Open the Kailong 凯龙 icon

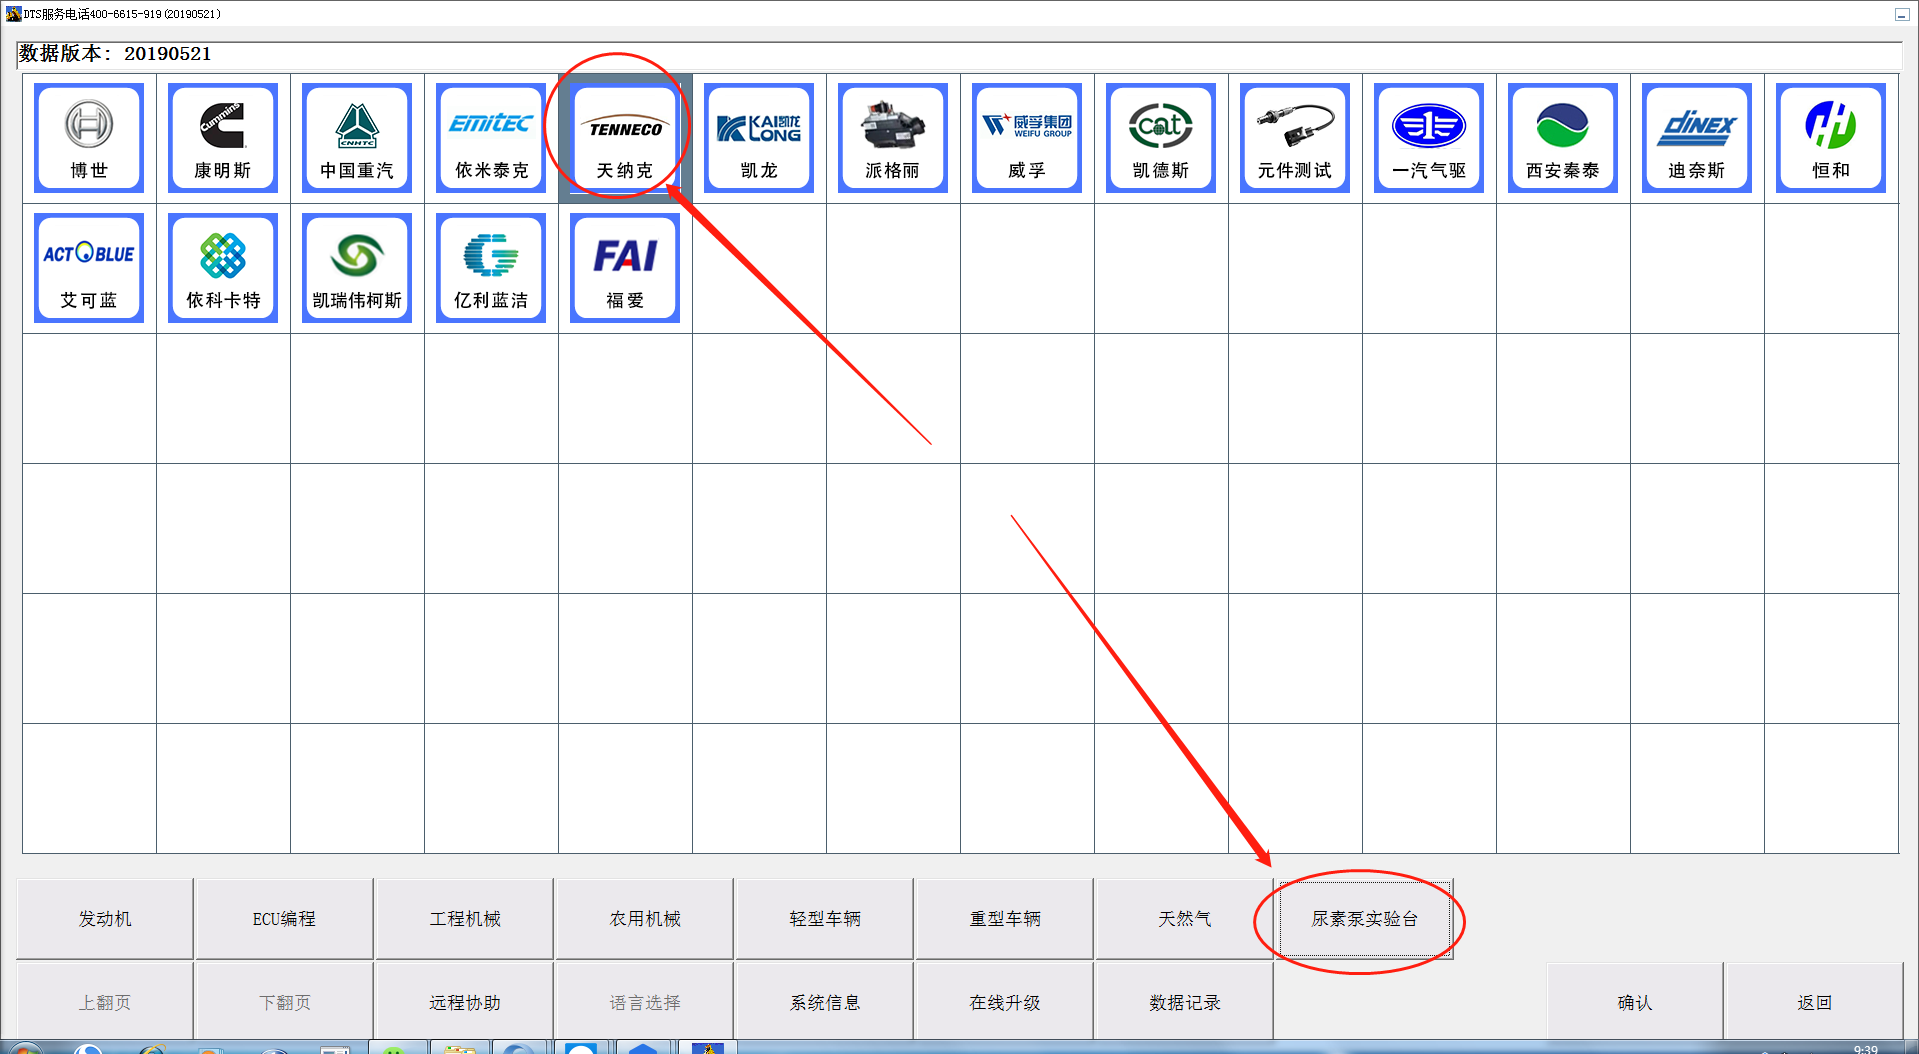click(x=759, y=138)
